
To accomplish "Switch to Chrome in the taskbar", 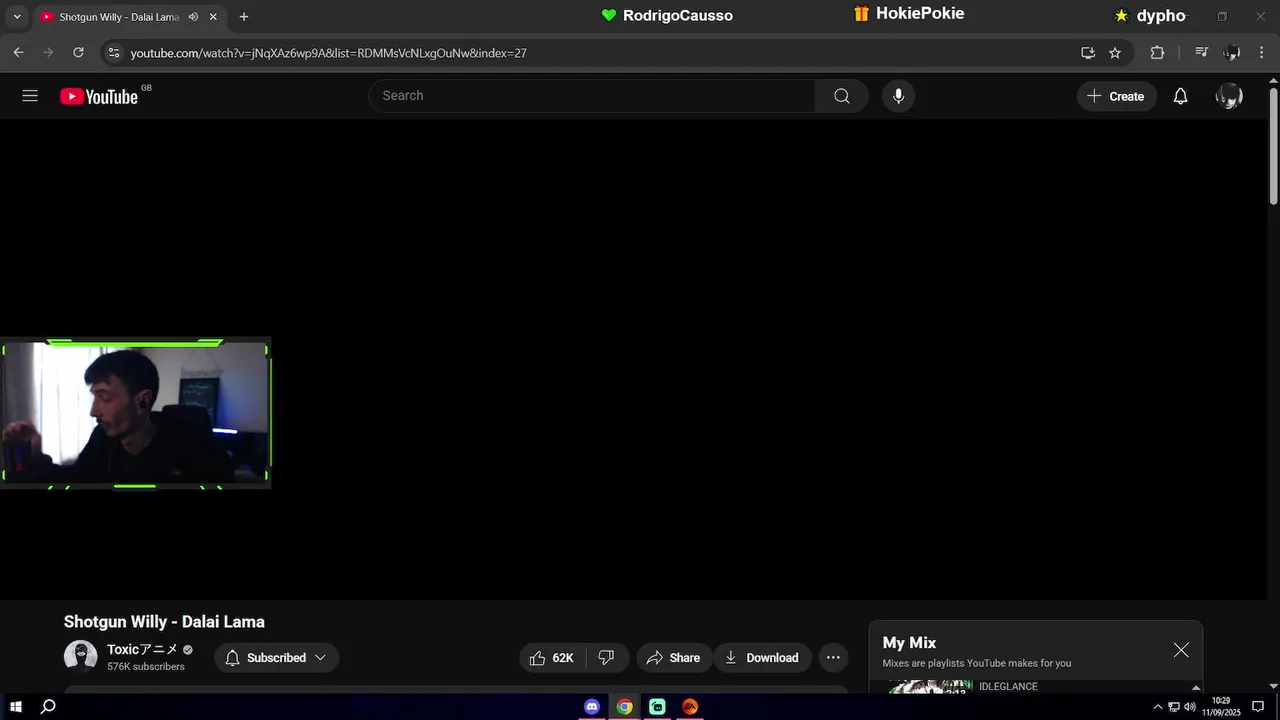I will (x=625, y=707).
